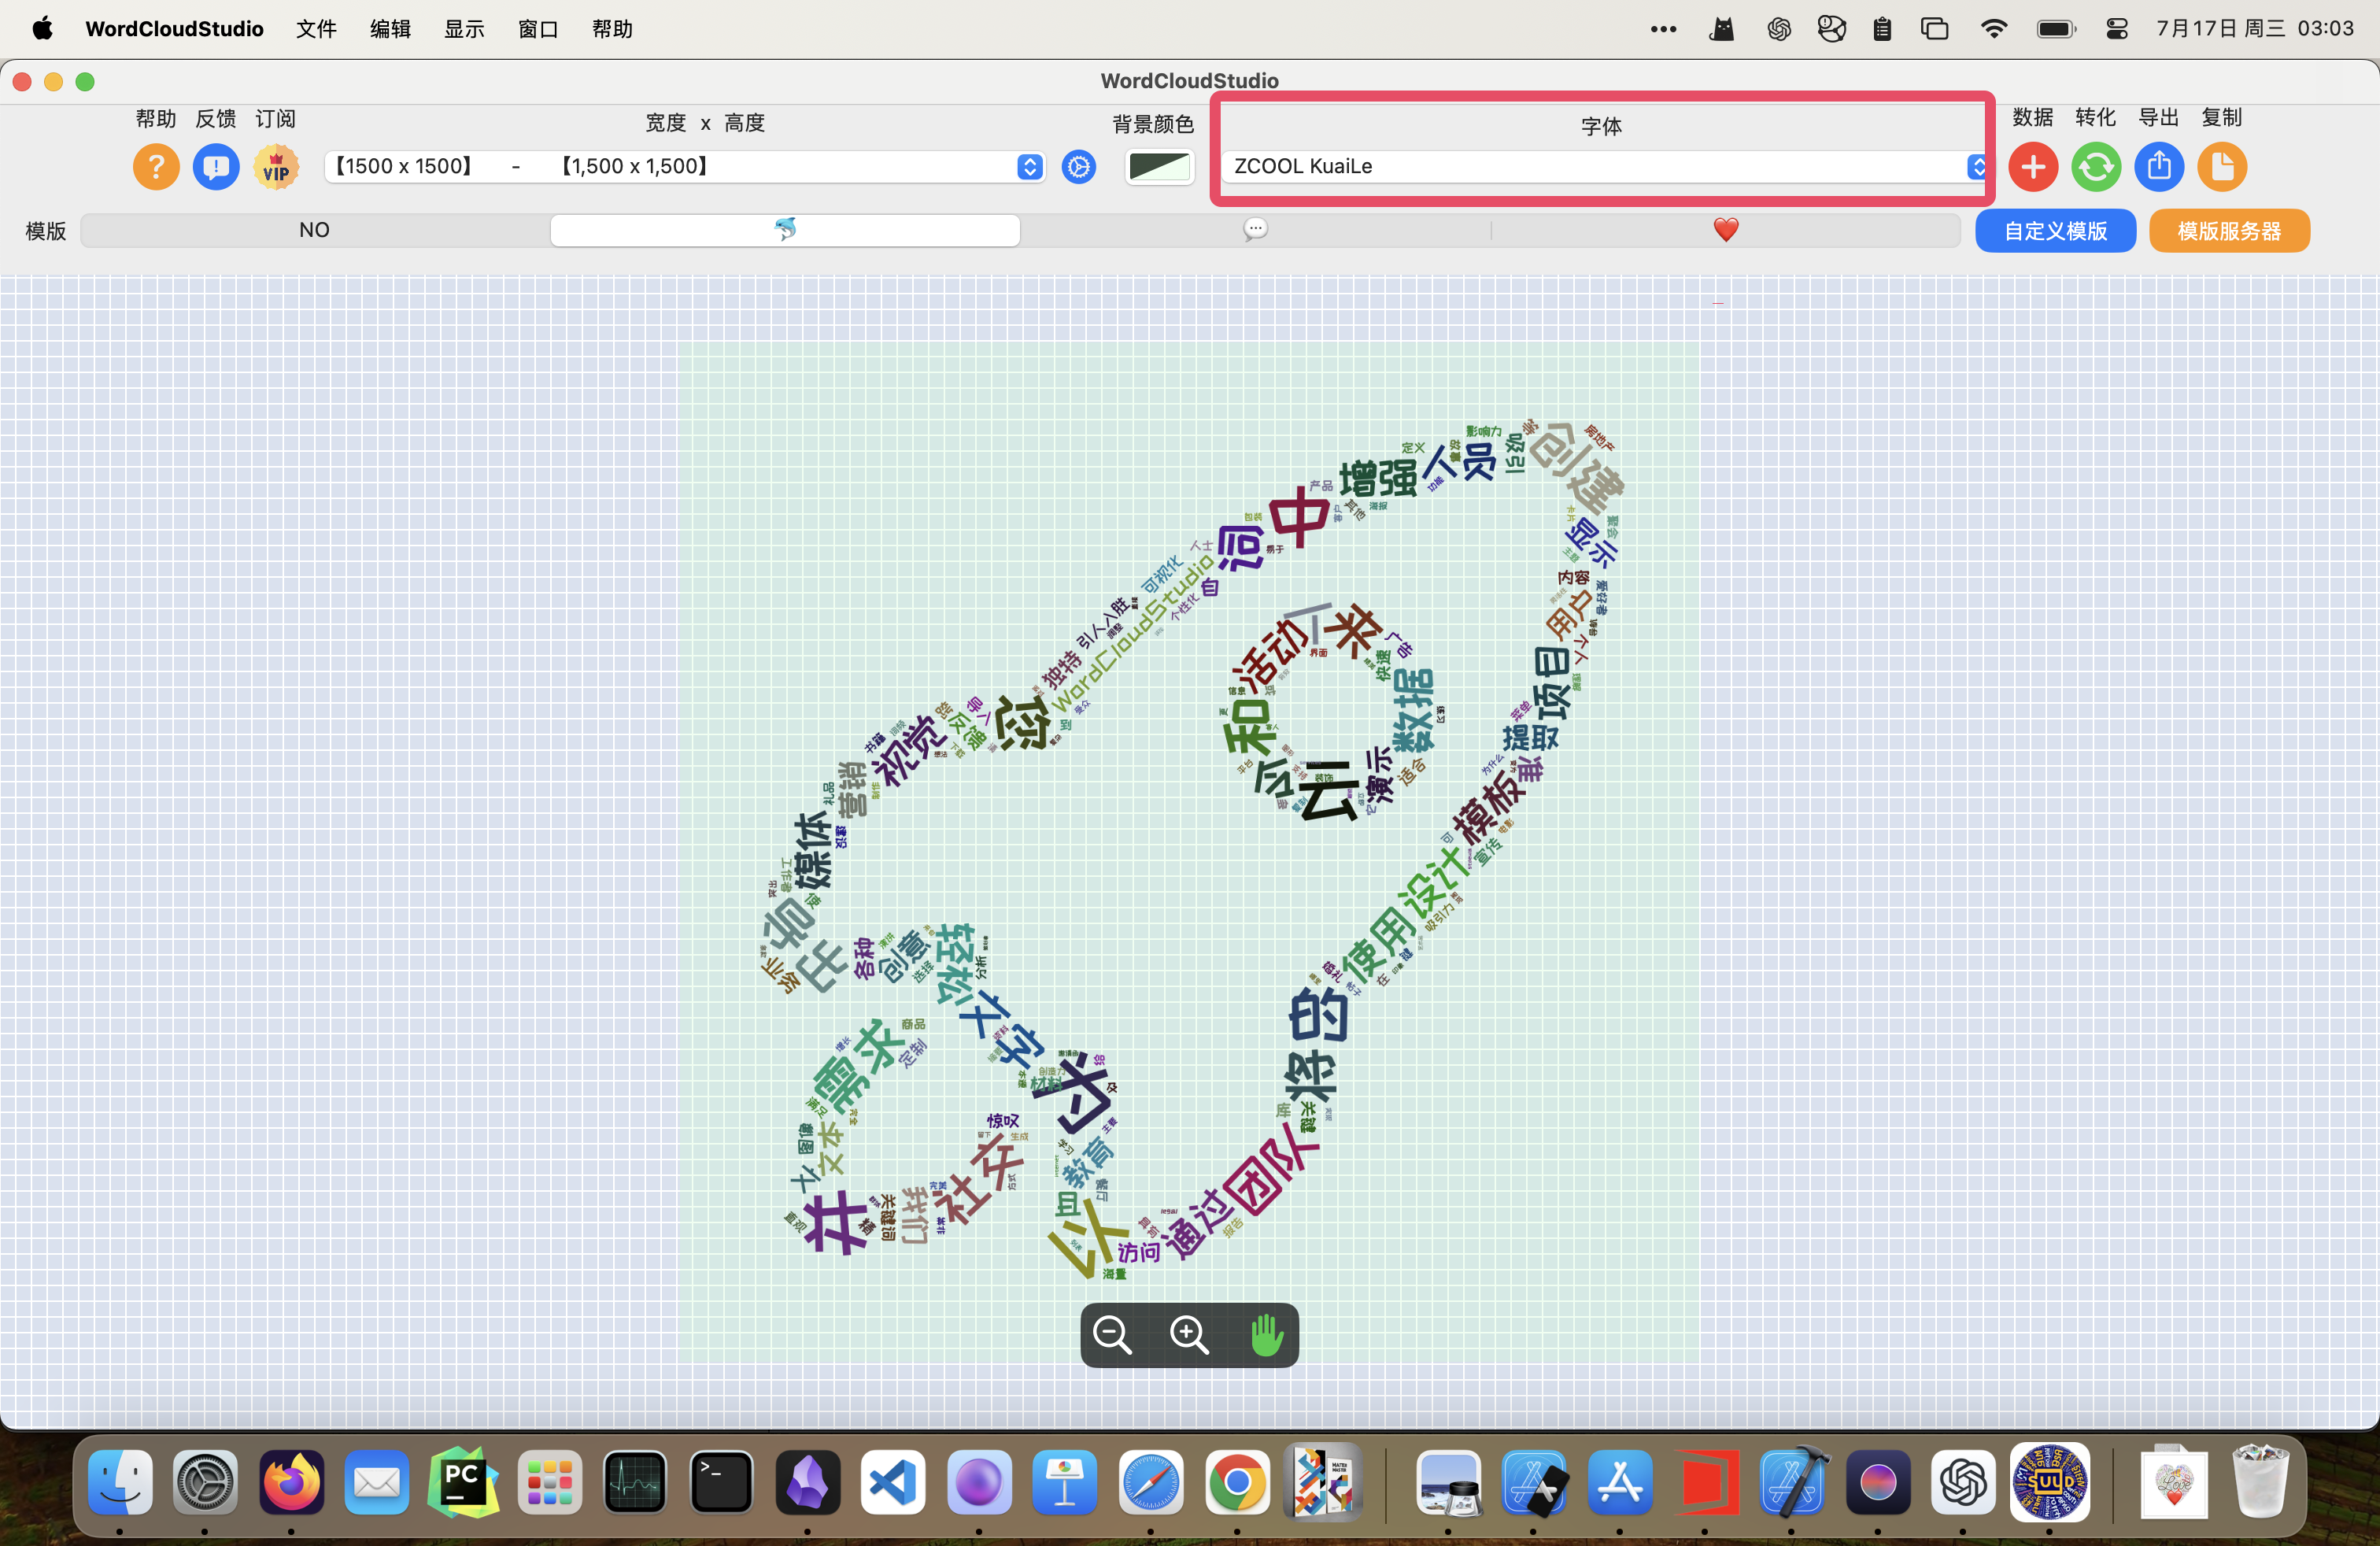Open the Apple menu
The width and height of the screenshot is (2380, 1546).
click(x=42, y=28)
